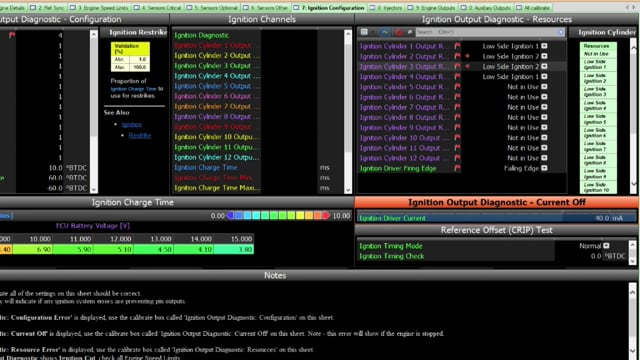The width and height of the screenshot is (640, 360).
Task: Click red flag icon for Ignition Cylinder 7 Output Resource
Action: (457, 107)
